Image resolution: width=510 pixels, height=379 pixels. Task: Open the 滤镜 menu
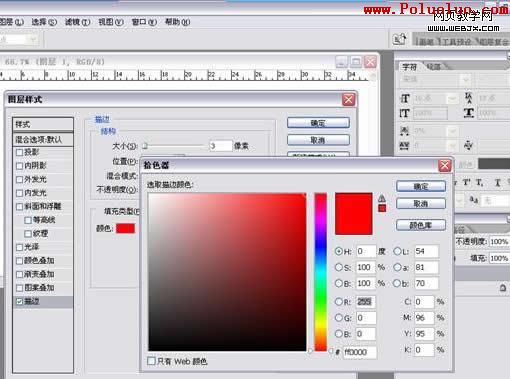point(77,22)
